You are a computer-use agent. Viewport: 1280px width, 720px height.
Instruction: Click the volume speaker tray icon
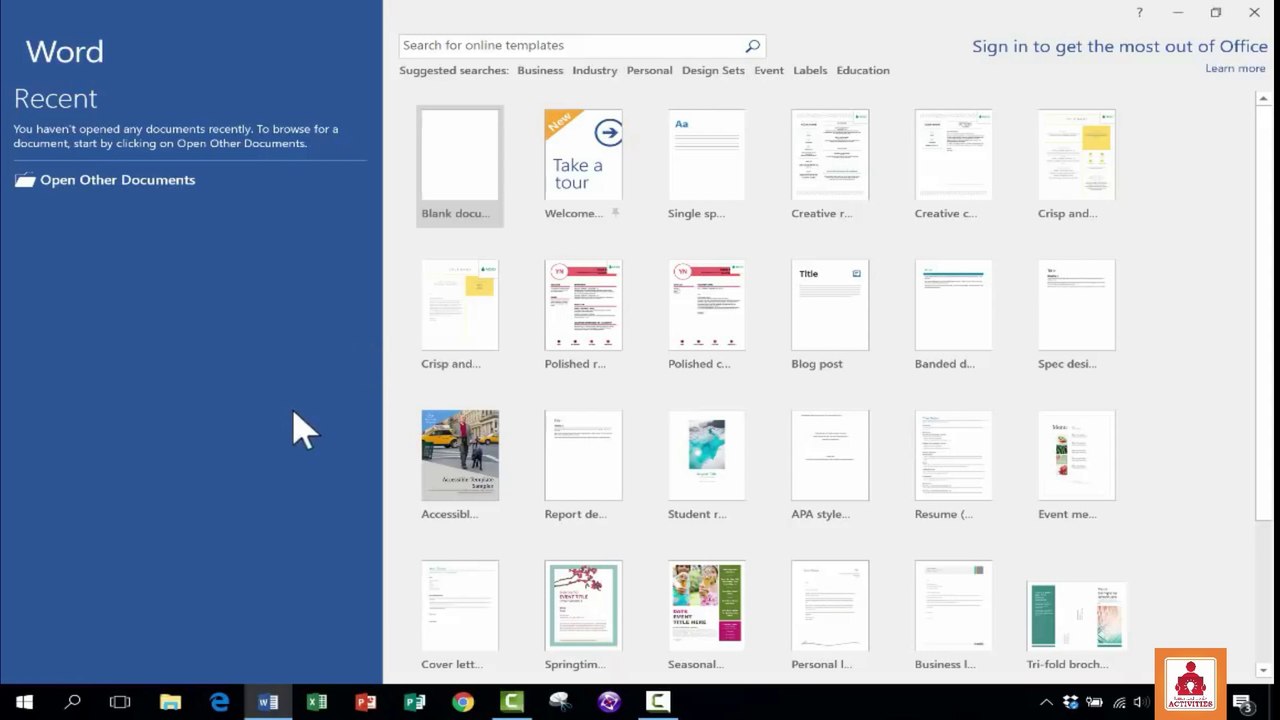tap(1142, 703)
